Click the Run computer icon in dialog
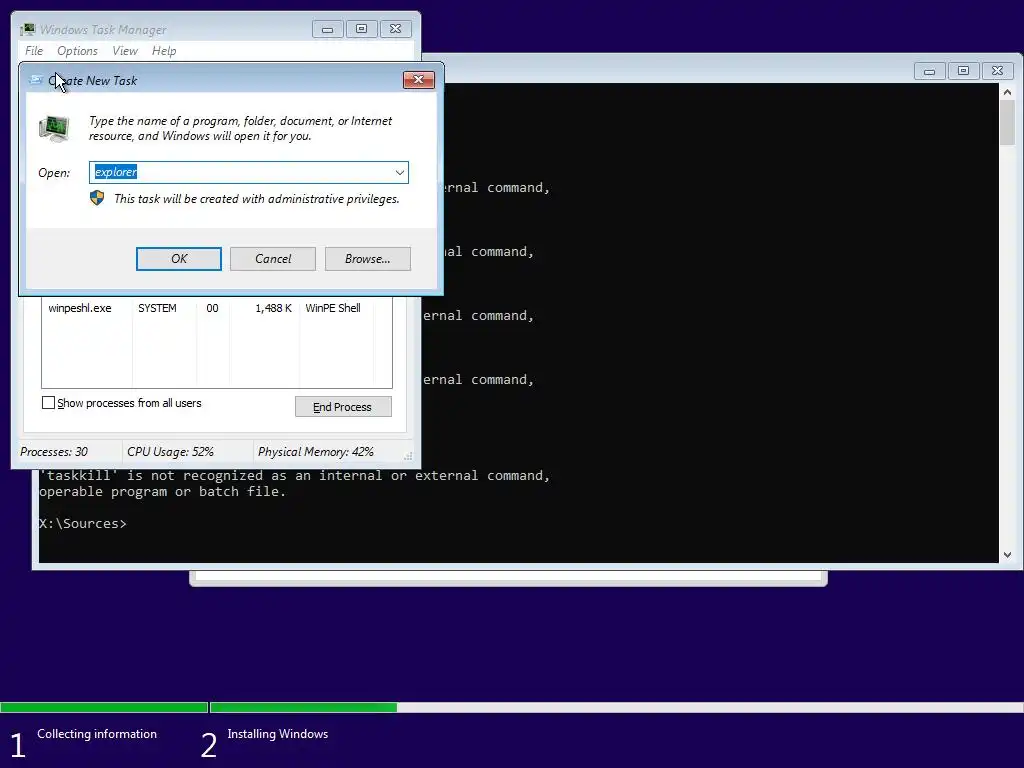 54,128
